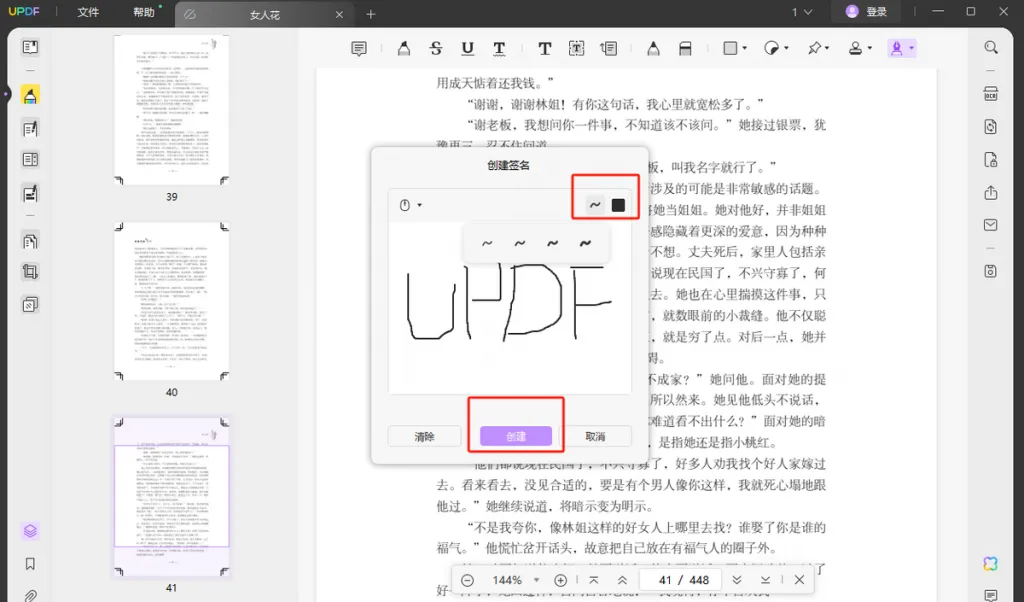Close the 女人花 tab
Screen dimensions: 1024x602
339,14
